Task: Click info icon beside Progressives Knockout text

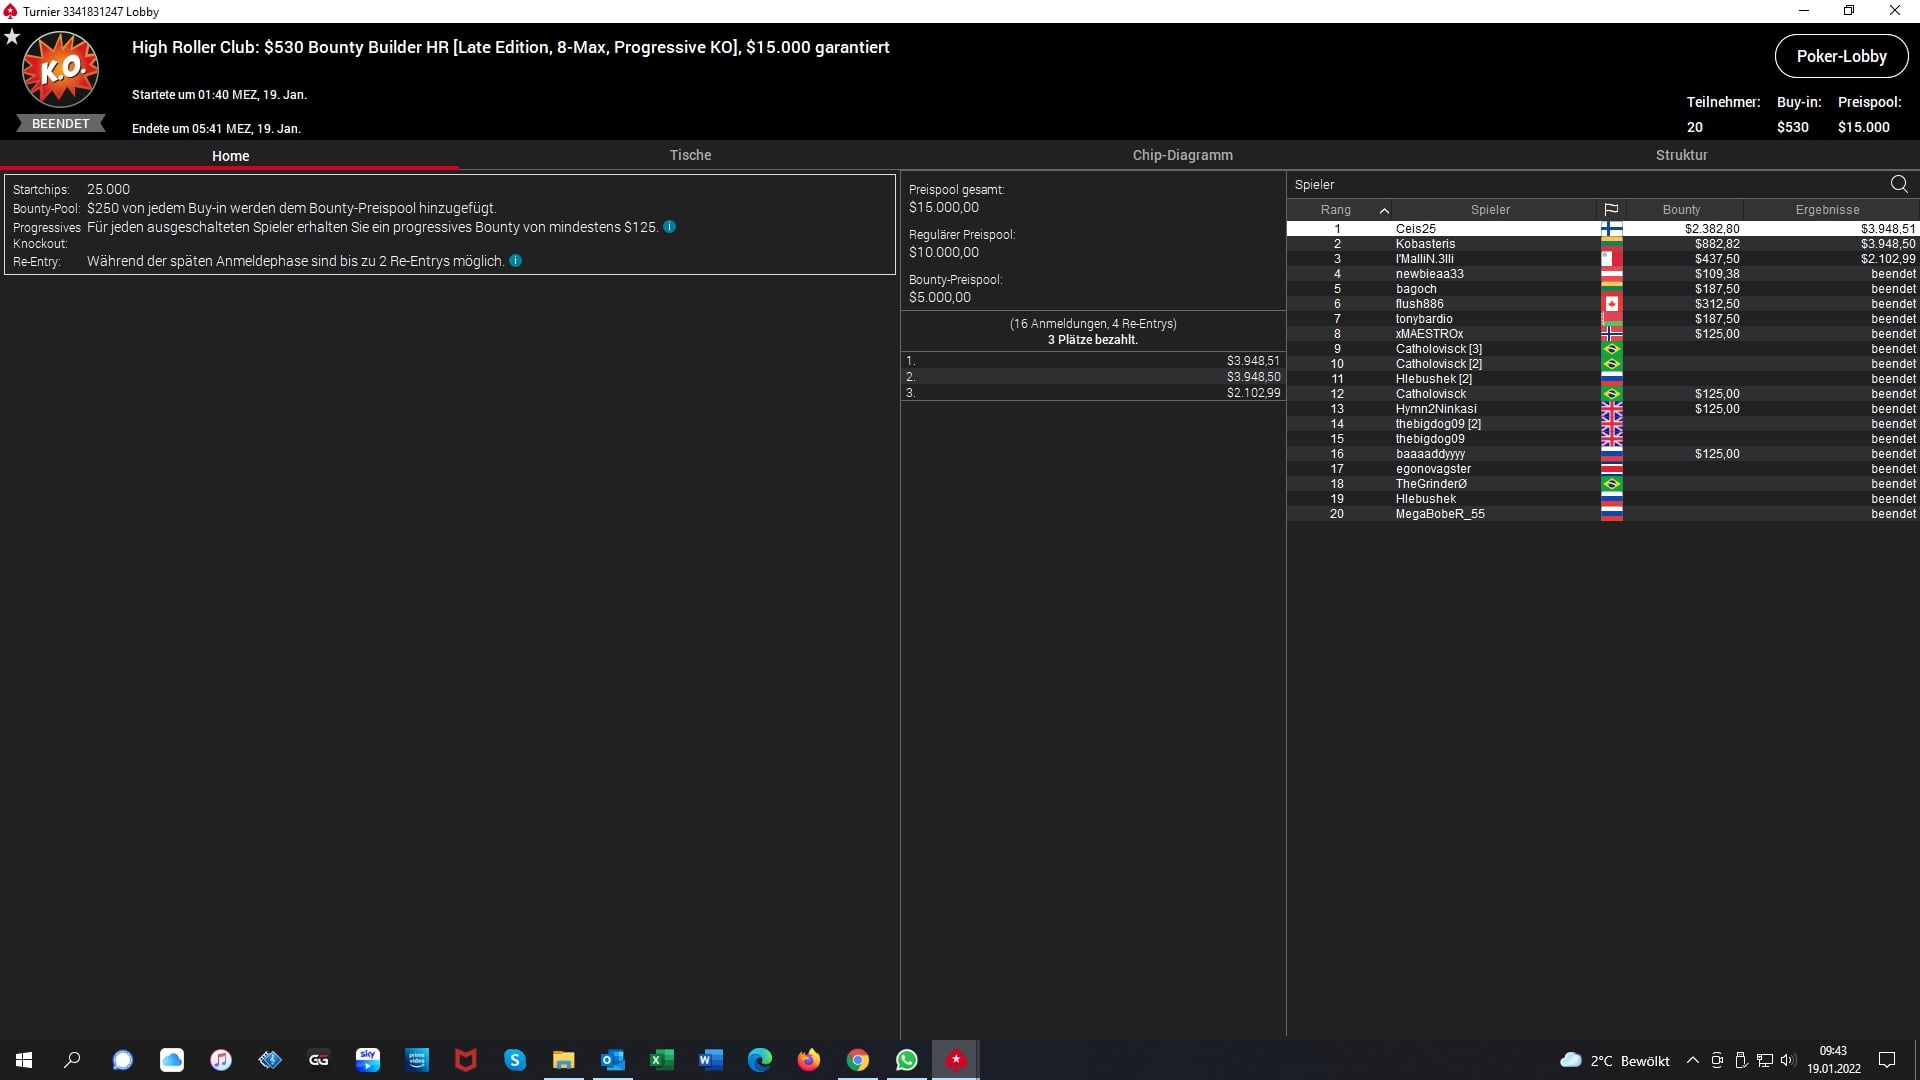Action: click(670, 227)
